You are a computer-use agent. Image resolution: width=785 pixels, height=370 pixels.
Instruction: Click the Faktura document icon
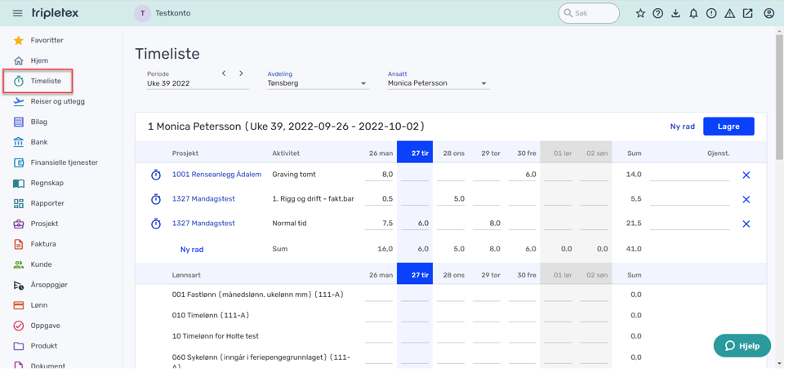tap(19, 244)
